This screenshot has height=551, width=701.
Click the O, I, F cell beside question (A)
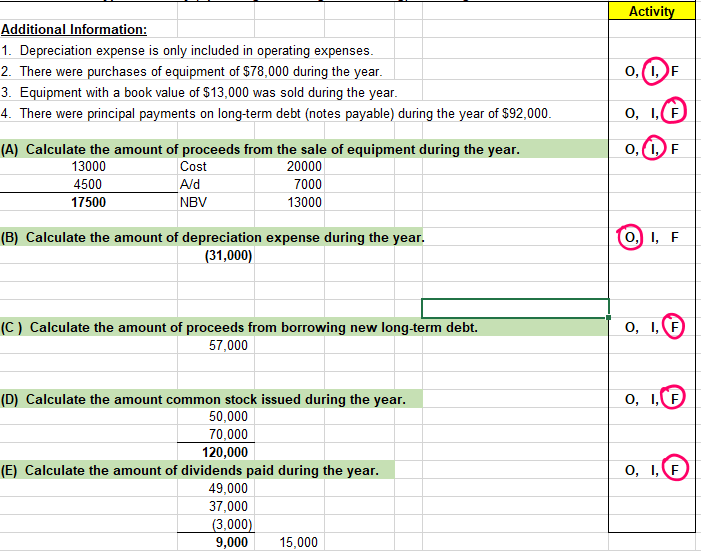click(652, 149)
